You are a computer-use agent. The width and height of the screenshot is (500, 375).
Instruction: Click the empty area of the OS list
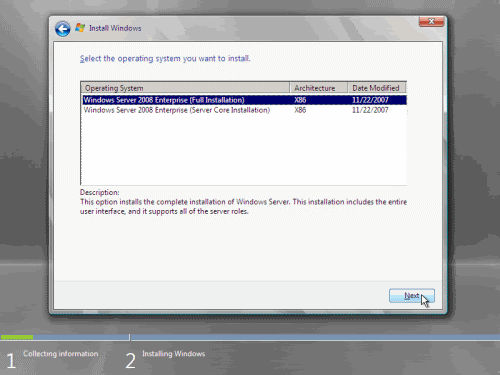pyautogui.click(x=243, y=150)
